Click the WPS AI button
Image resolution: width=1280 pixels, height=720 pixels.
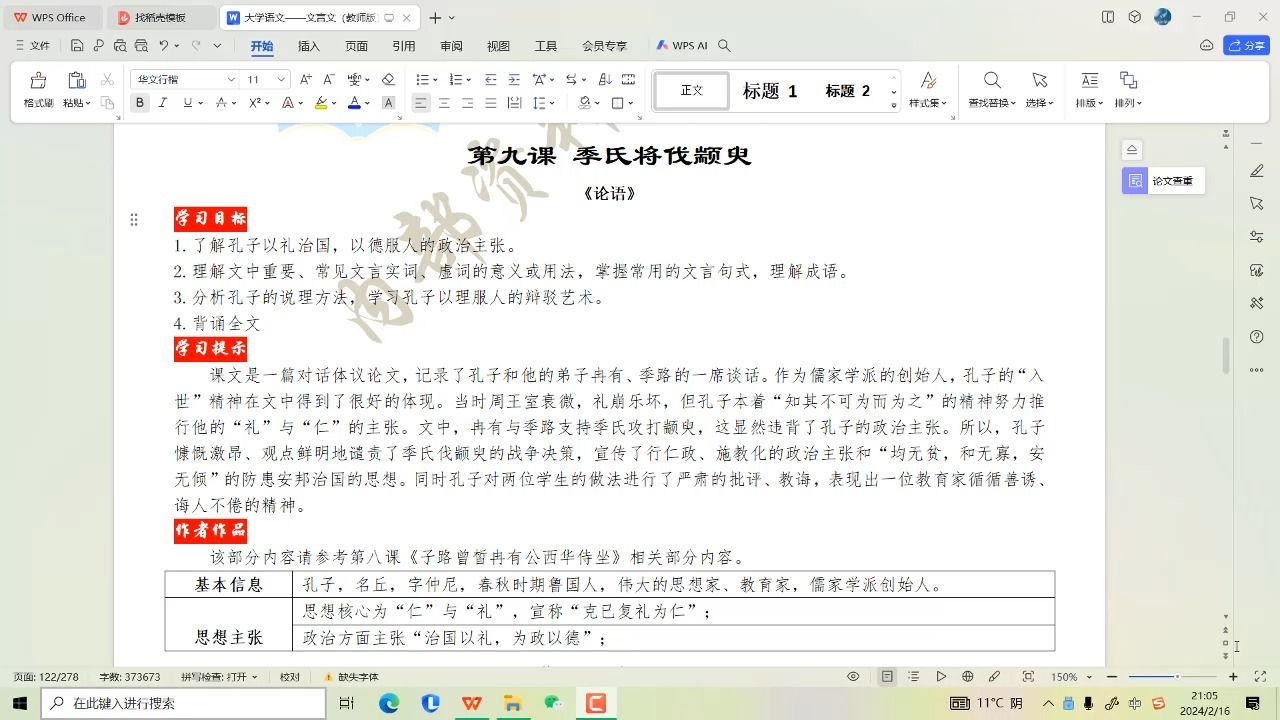[x=682, y=45]
